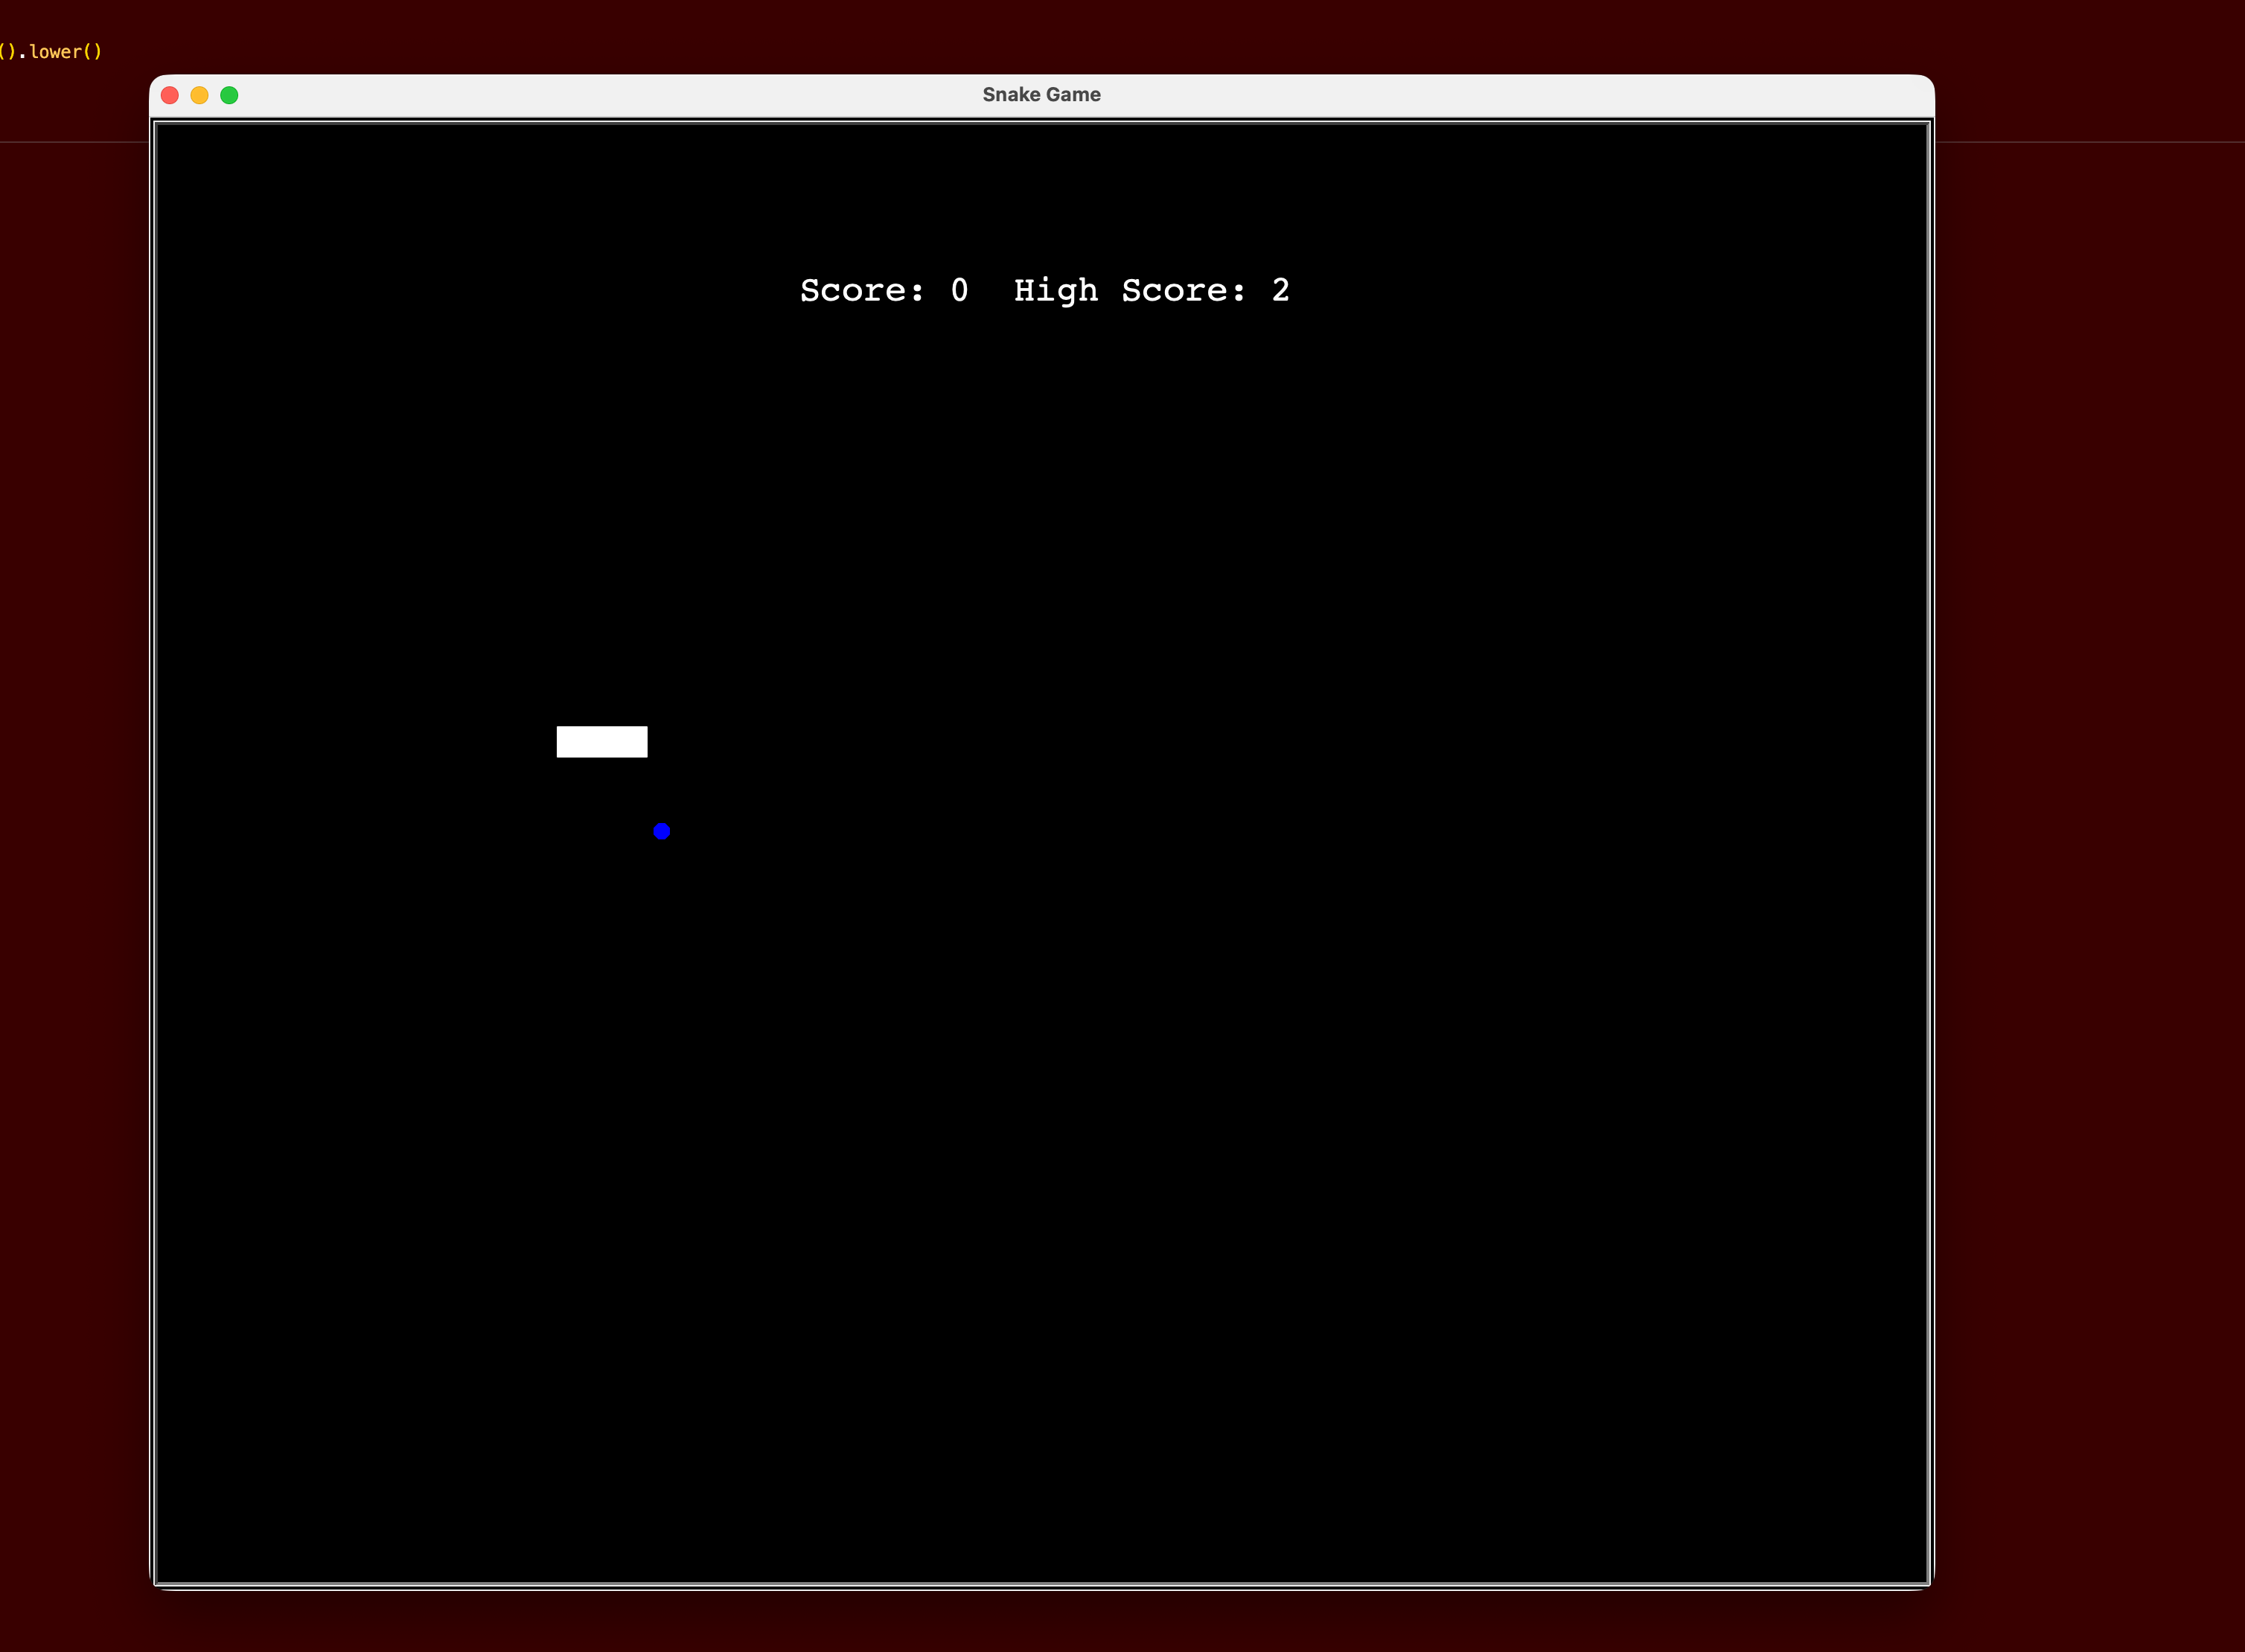Click the "Score: 0" text
This screenshot has height=1652, width=2245.
[x=884, y=290]
